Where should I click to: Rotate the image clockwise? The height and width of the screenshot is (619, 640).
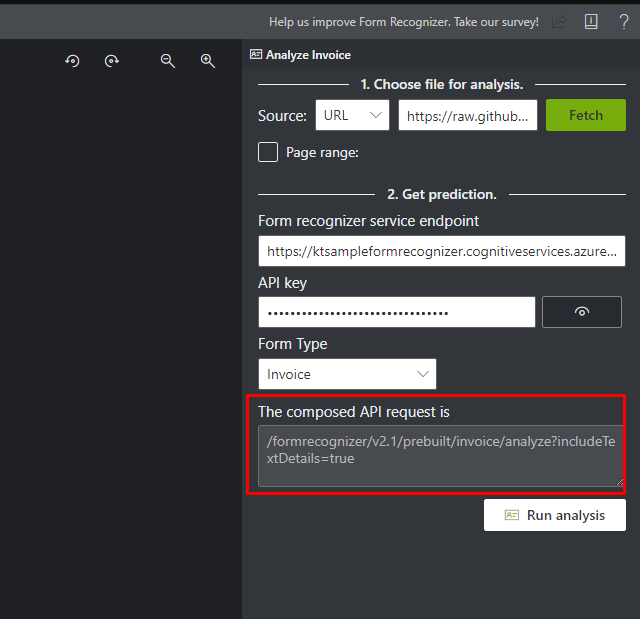click(112, 61)
